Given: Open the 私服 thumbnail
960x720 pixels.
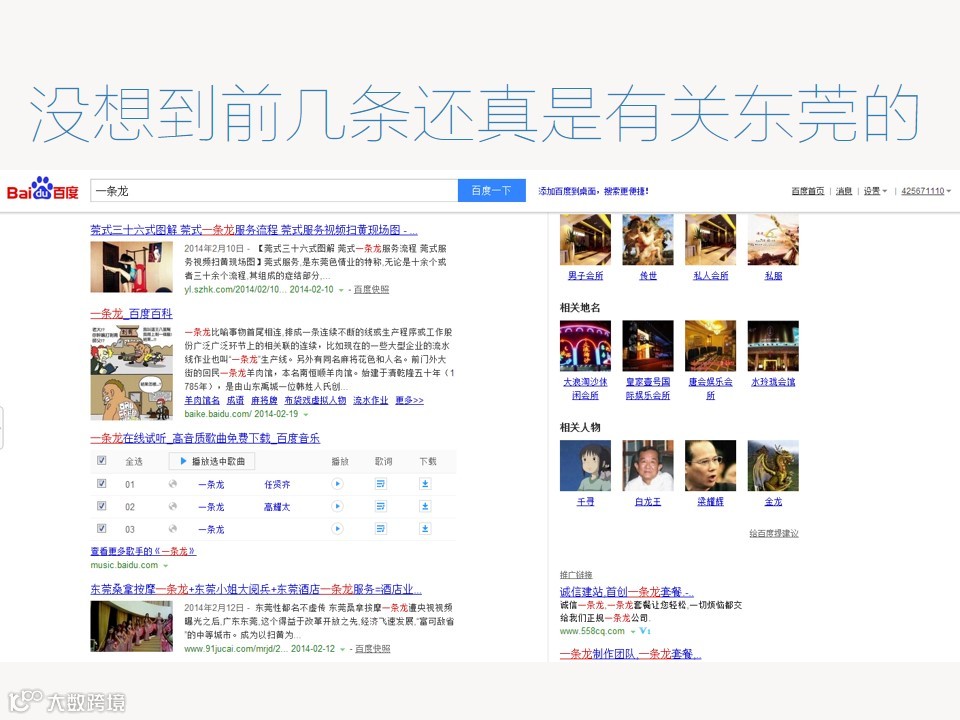Looking at the screenshot, I should tap(773, 239).
